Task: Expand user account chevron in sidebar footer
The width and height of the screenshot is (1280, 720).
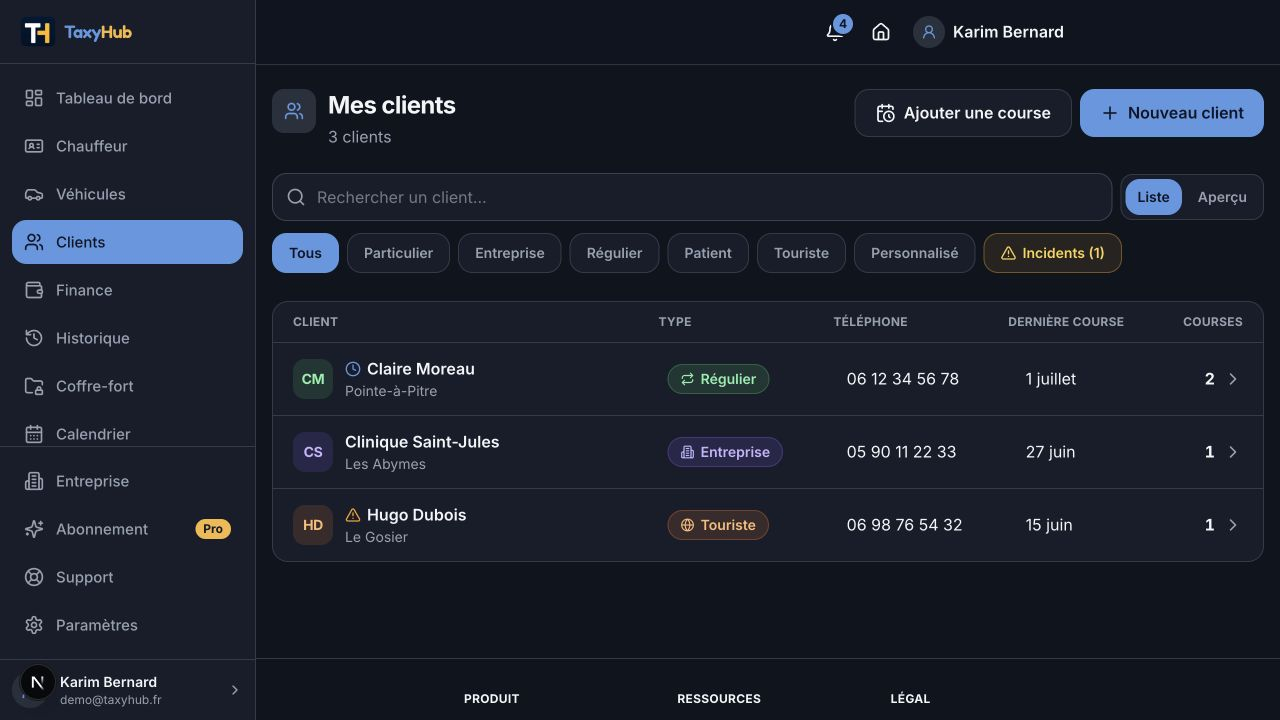Action: [235, 690]
